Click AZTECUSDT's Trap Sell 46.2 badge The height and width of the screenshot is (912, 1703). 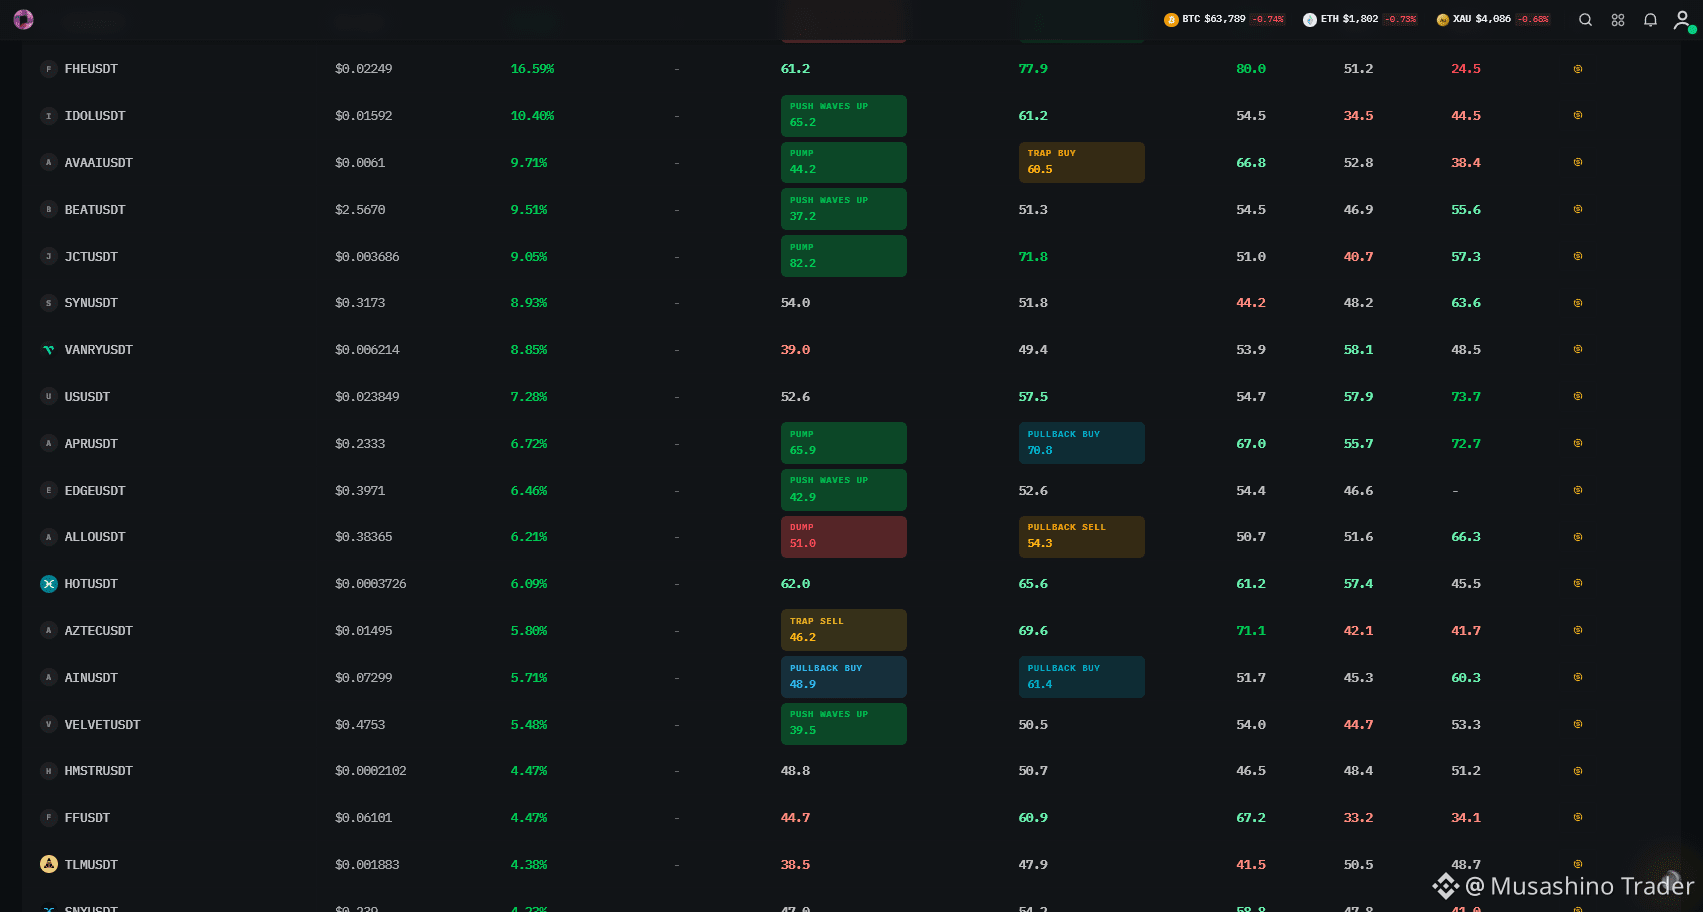click(x=843, y=630)
